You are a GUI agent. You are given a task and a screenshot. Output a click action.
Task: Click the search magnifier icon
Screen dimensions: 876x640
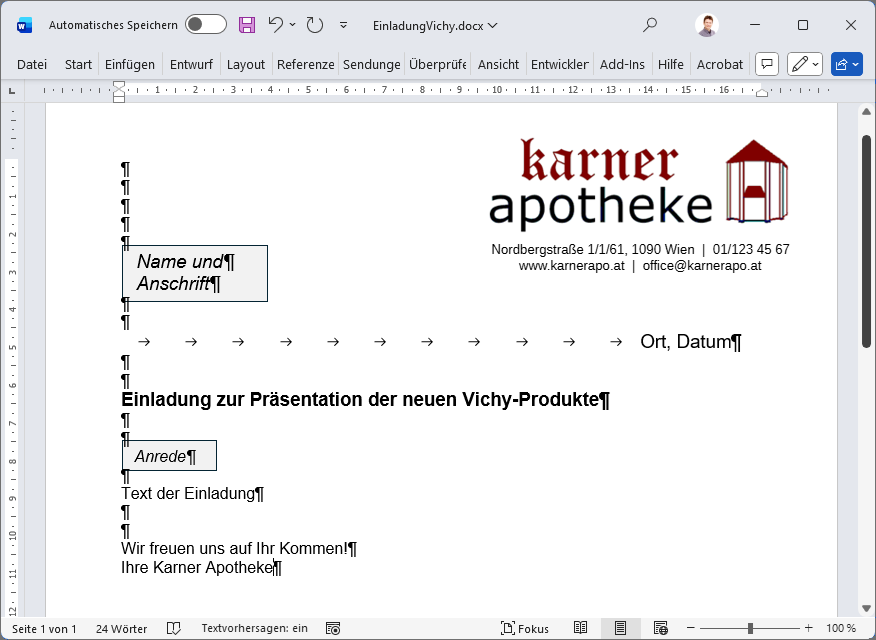[x=650, y=25]
